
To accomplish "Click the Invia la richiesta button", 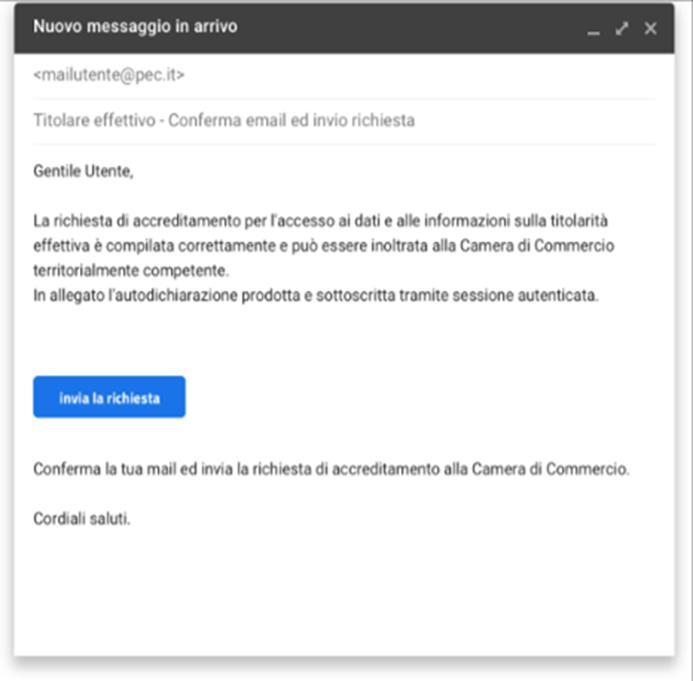I will tap(109, 397).
